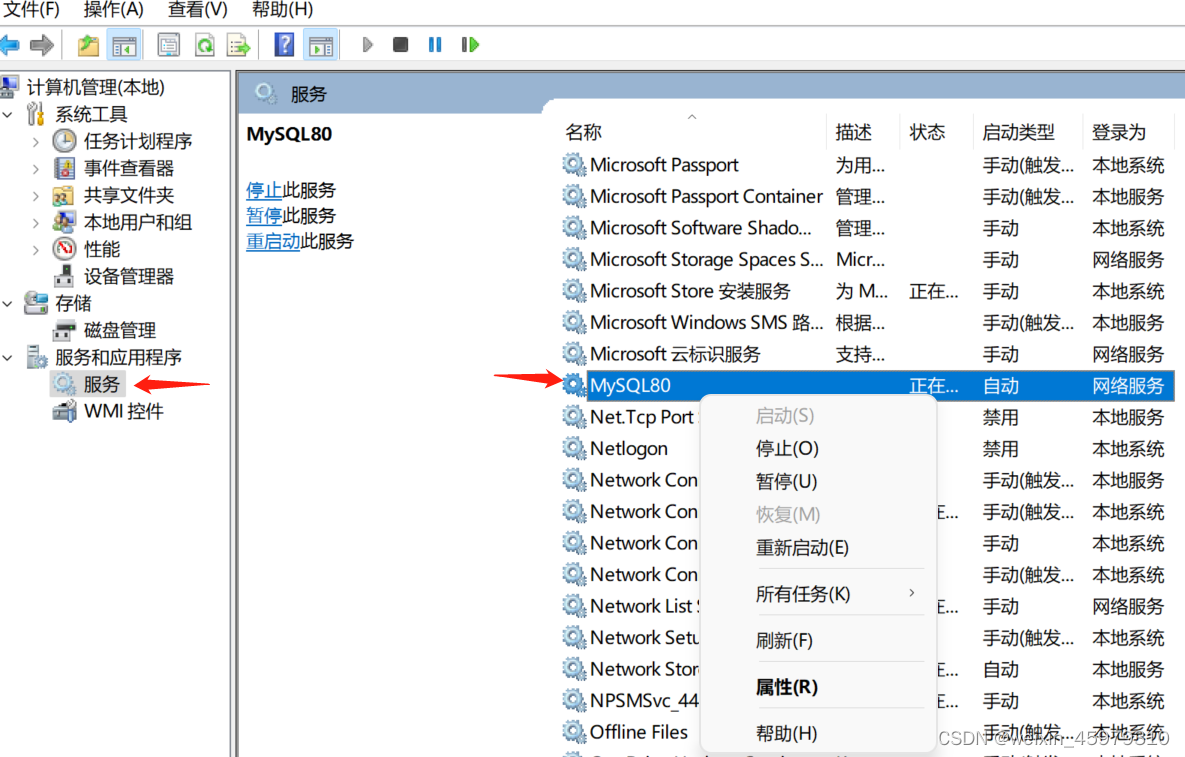Select Microsoft Windows SMS service row
Viewport: 1185px width, 757px height.
(x=868, y=323)
